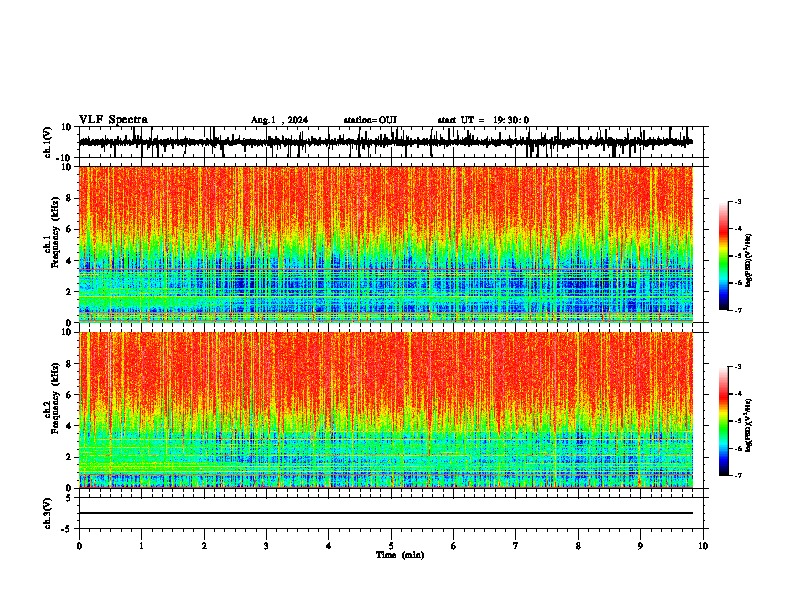Image resolution: width=792 pixels, height=612 pixels.
Task: Click the "9" tick on the time axis
Action: [640, 546]
